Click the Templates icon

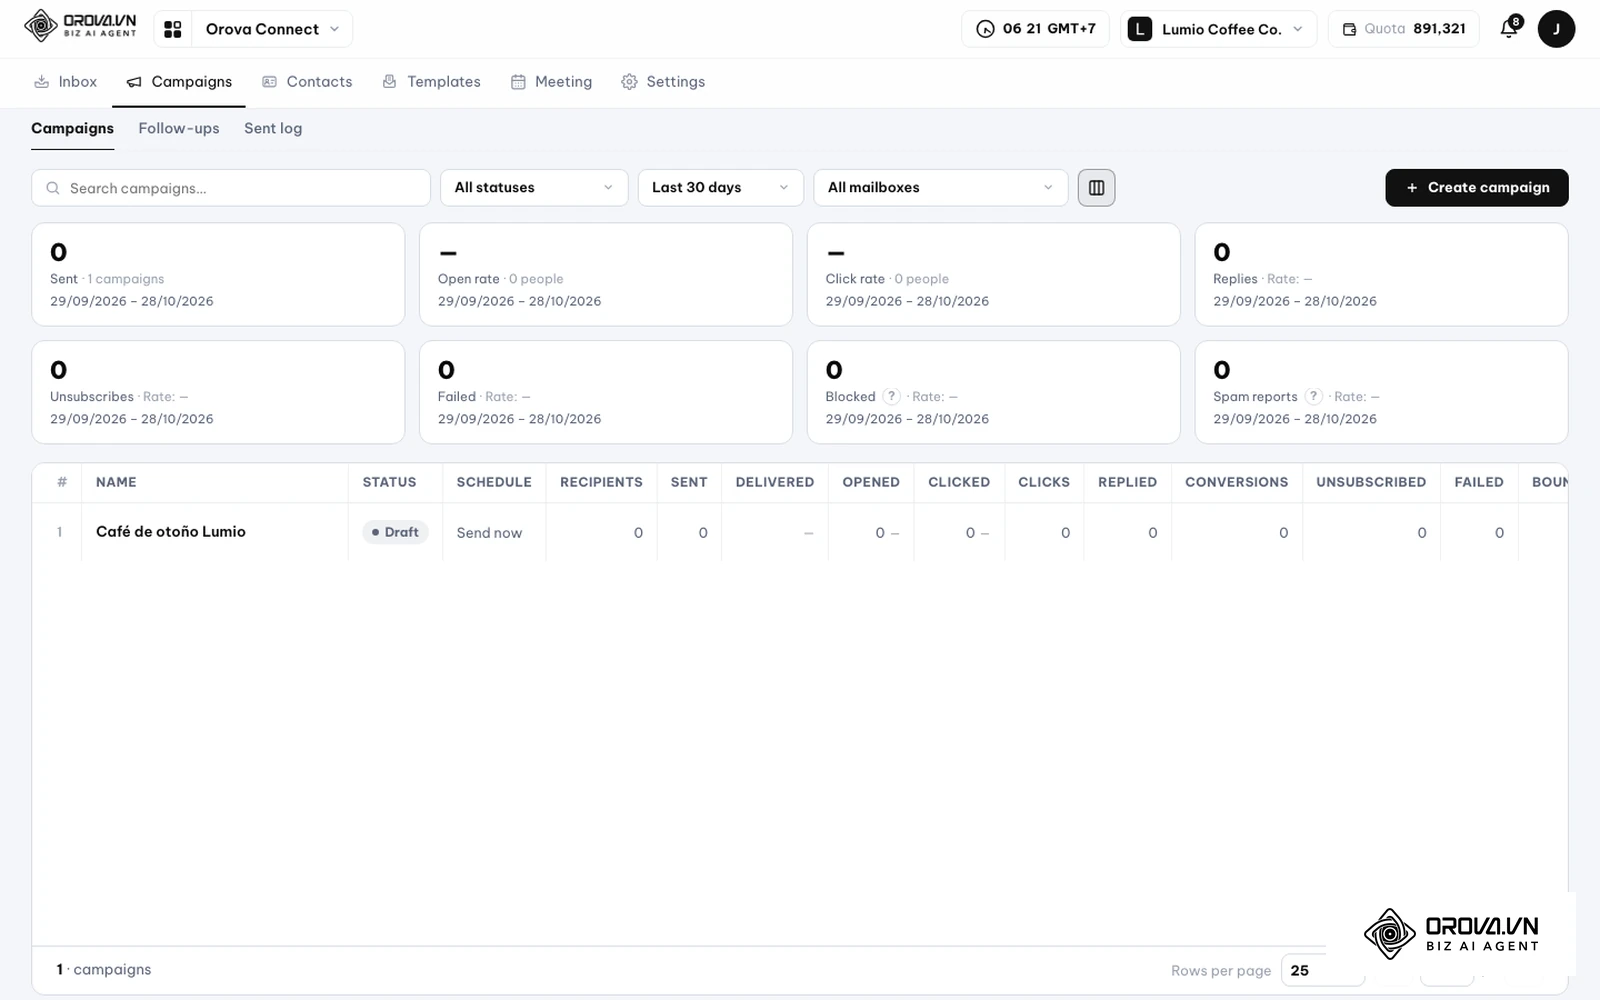click(x=390, y=82)
